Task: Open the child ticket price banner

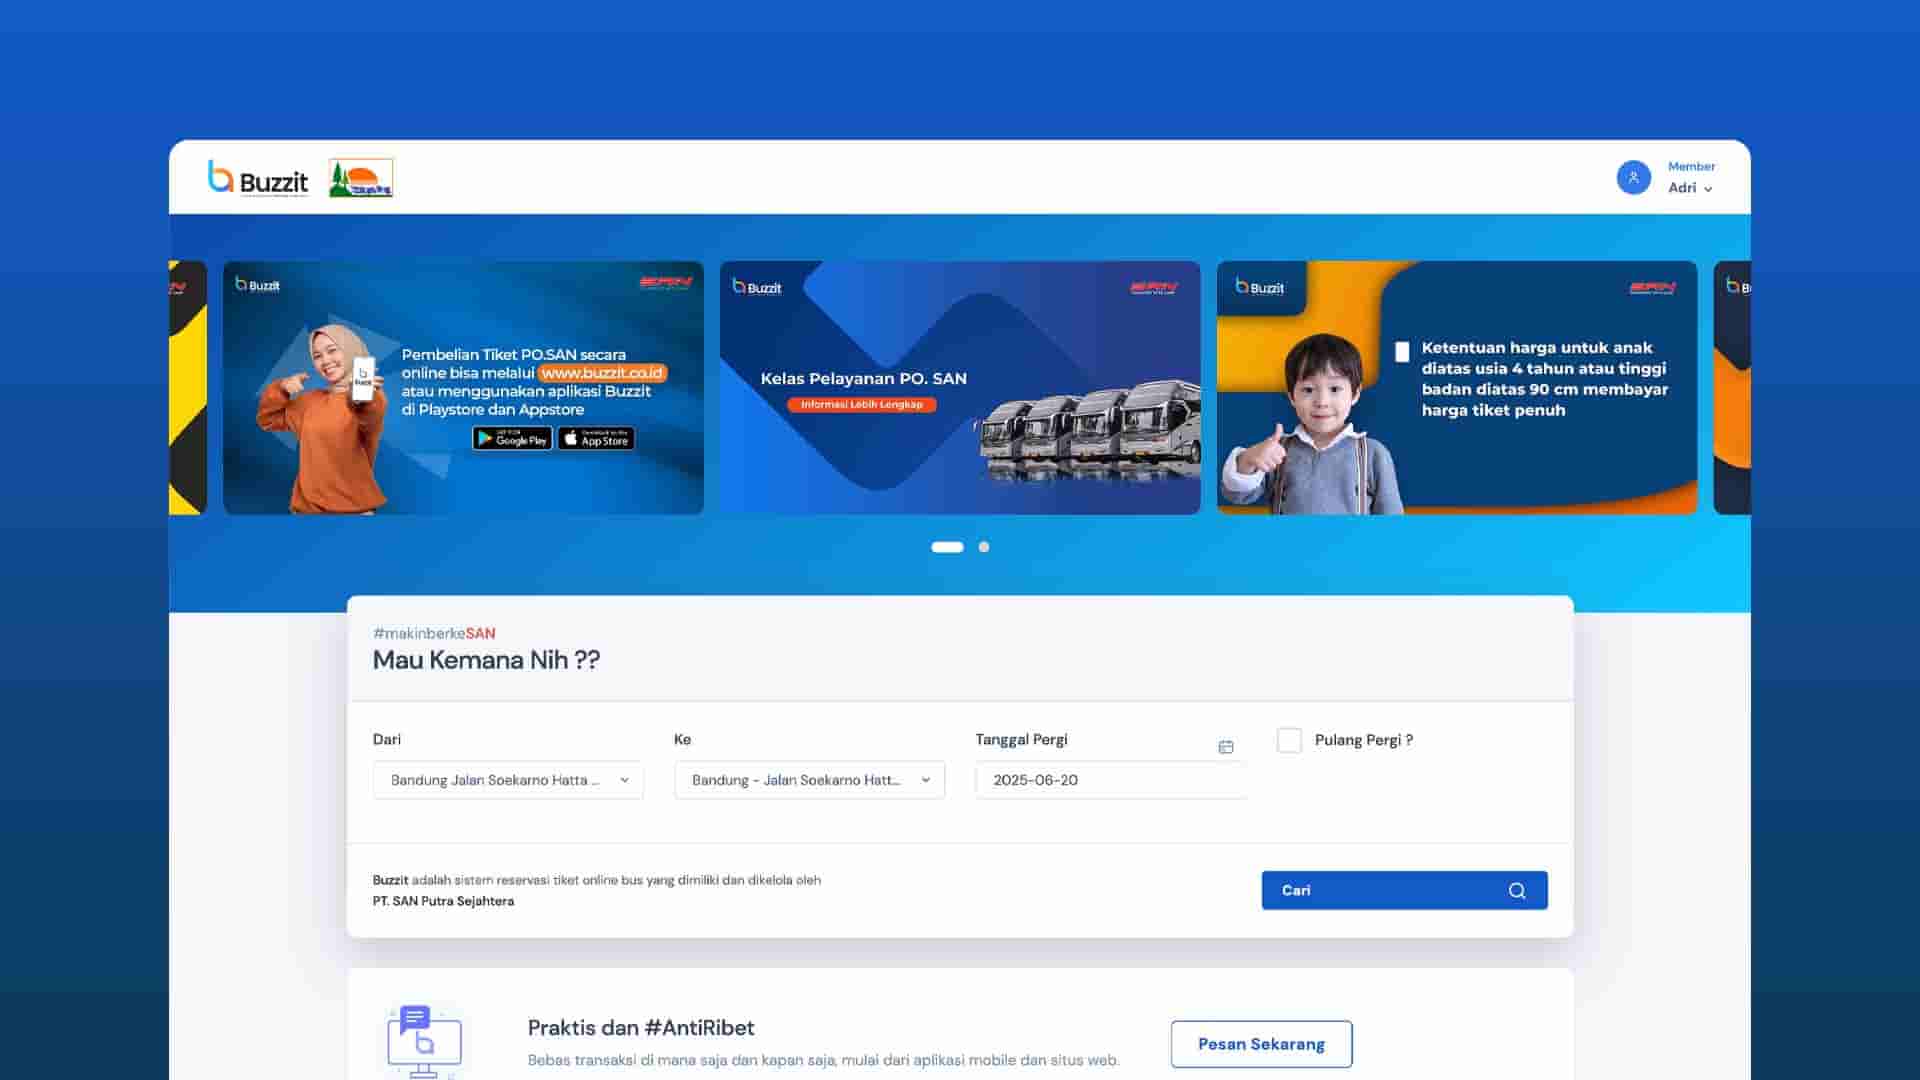Action: tap(1457, 388)
